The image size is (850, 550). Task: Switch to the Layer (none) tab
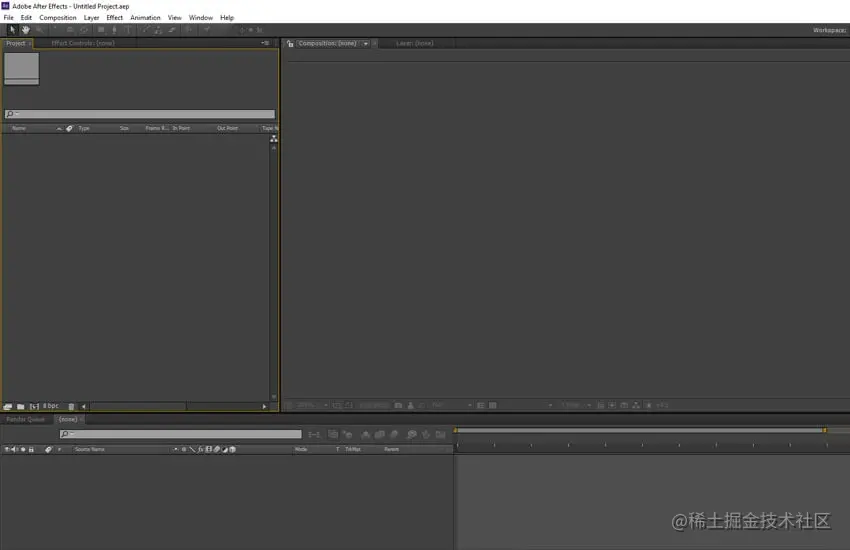pyautogui.click(x=415, y=43)
